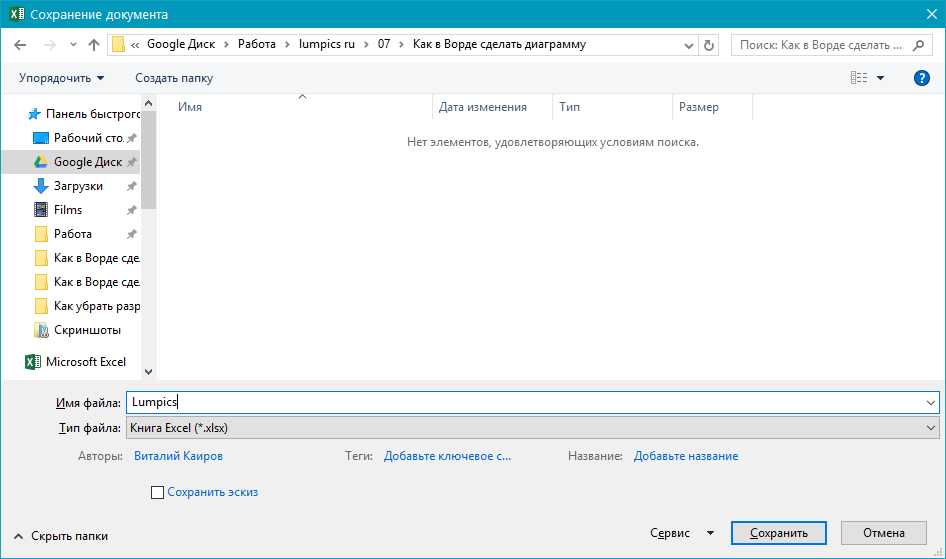Viewport: 946px width, 559px height.
Task: Open the Загрузки folder in sidebar
Action: [78, 186]
